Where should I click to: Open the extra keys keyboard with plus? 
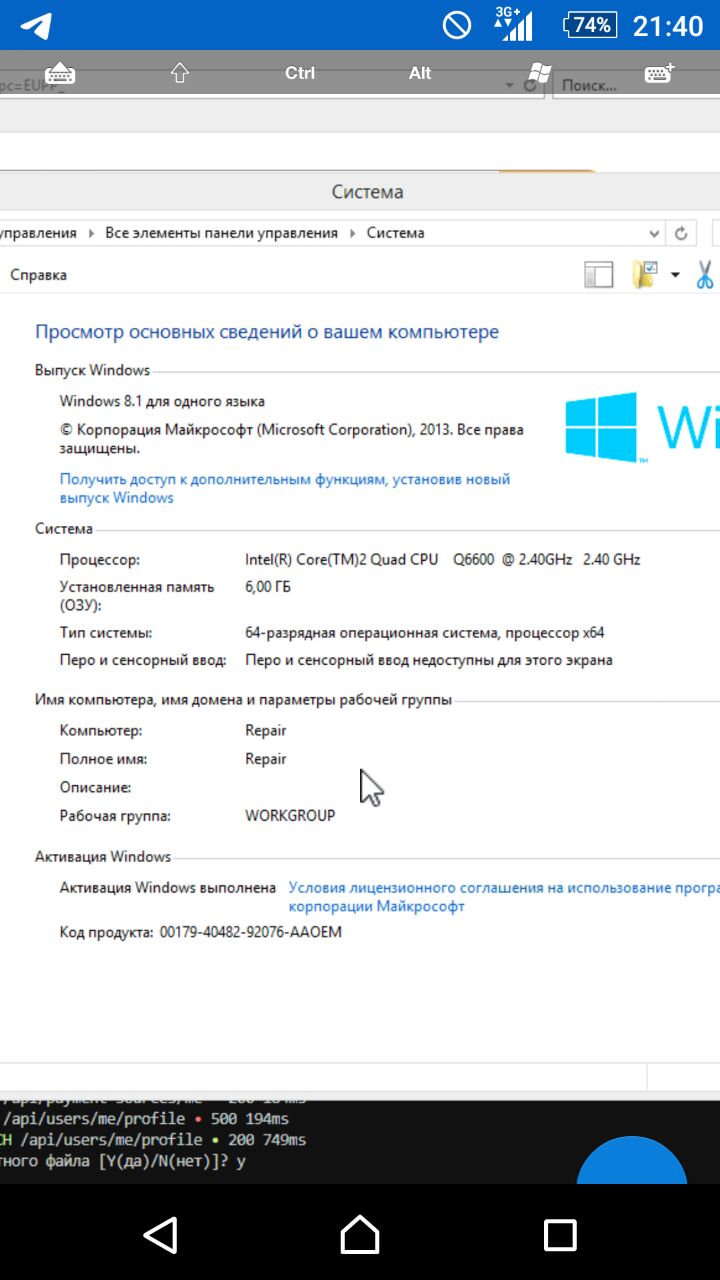[660, 73]
